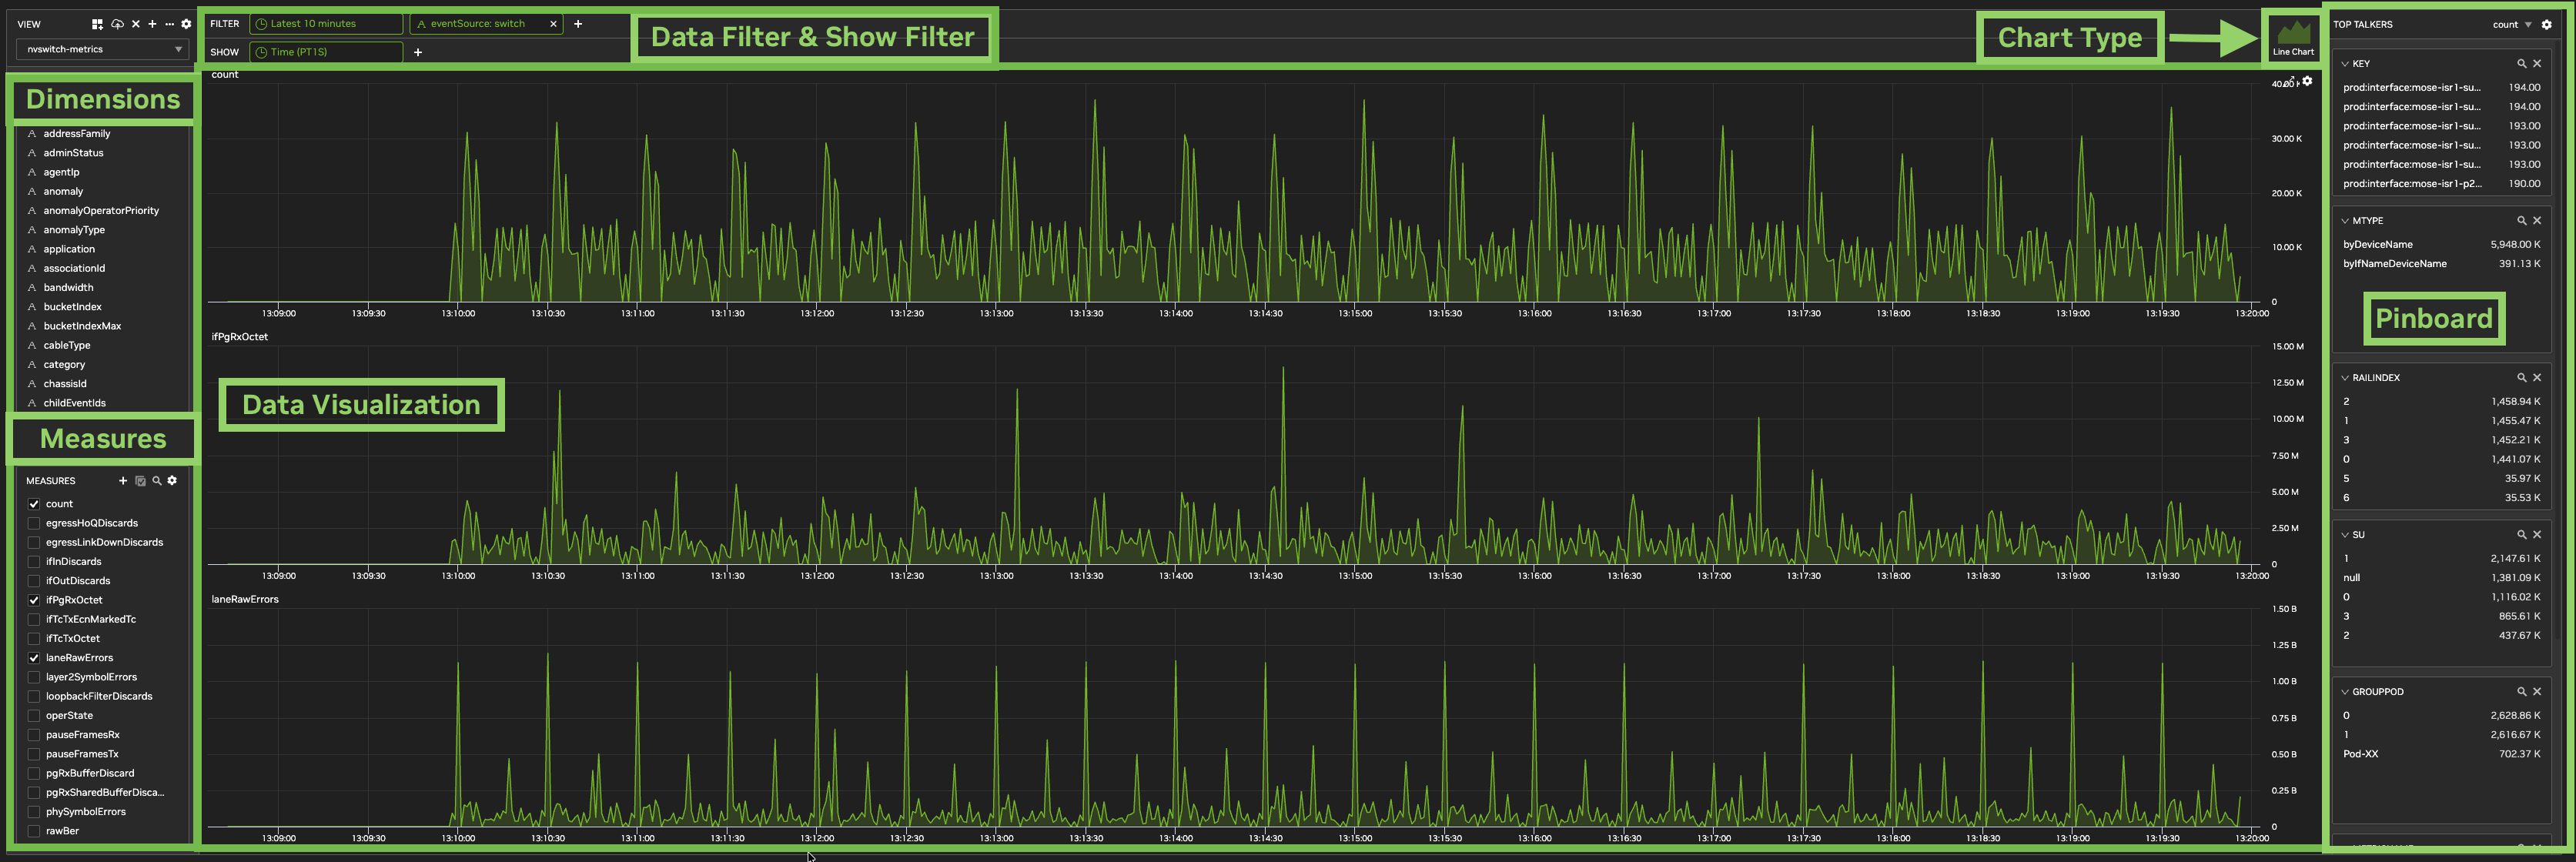Open the three-dots menu in VIEW header
The image size is (2576, 862).
(x=169, y=24)
